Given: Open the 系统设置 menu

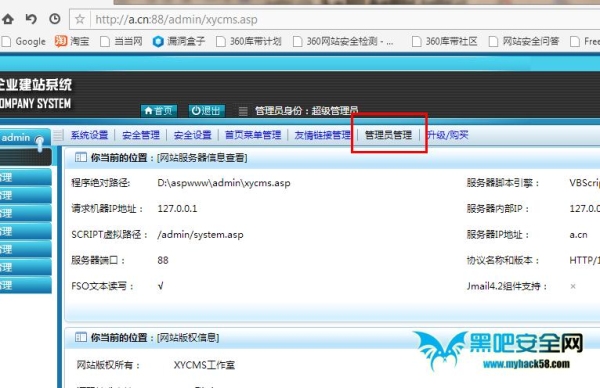Looking at the screenshot, I should pos(89,135).
